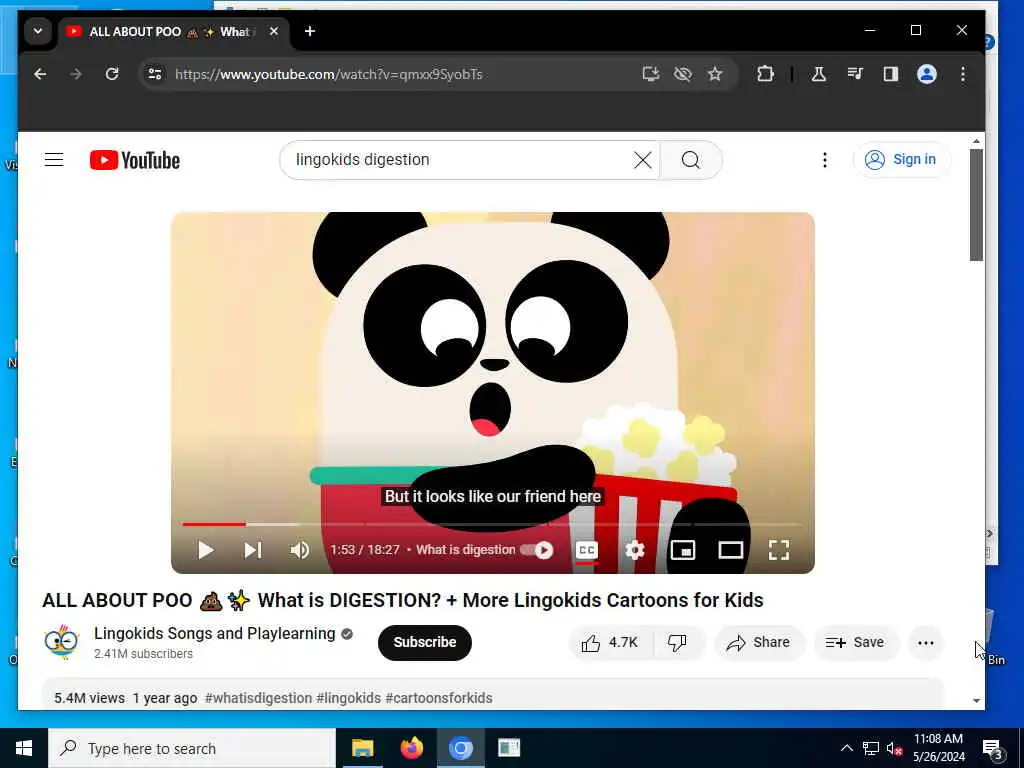Click the page vertical scrollbar thumb
Screen dimensions: 1024x768
pos(976,204)
